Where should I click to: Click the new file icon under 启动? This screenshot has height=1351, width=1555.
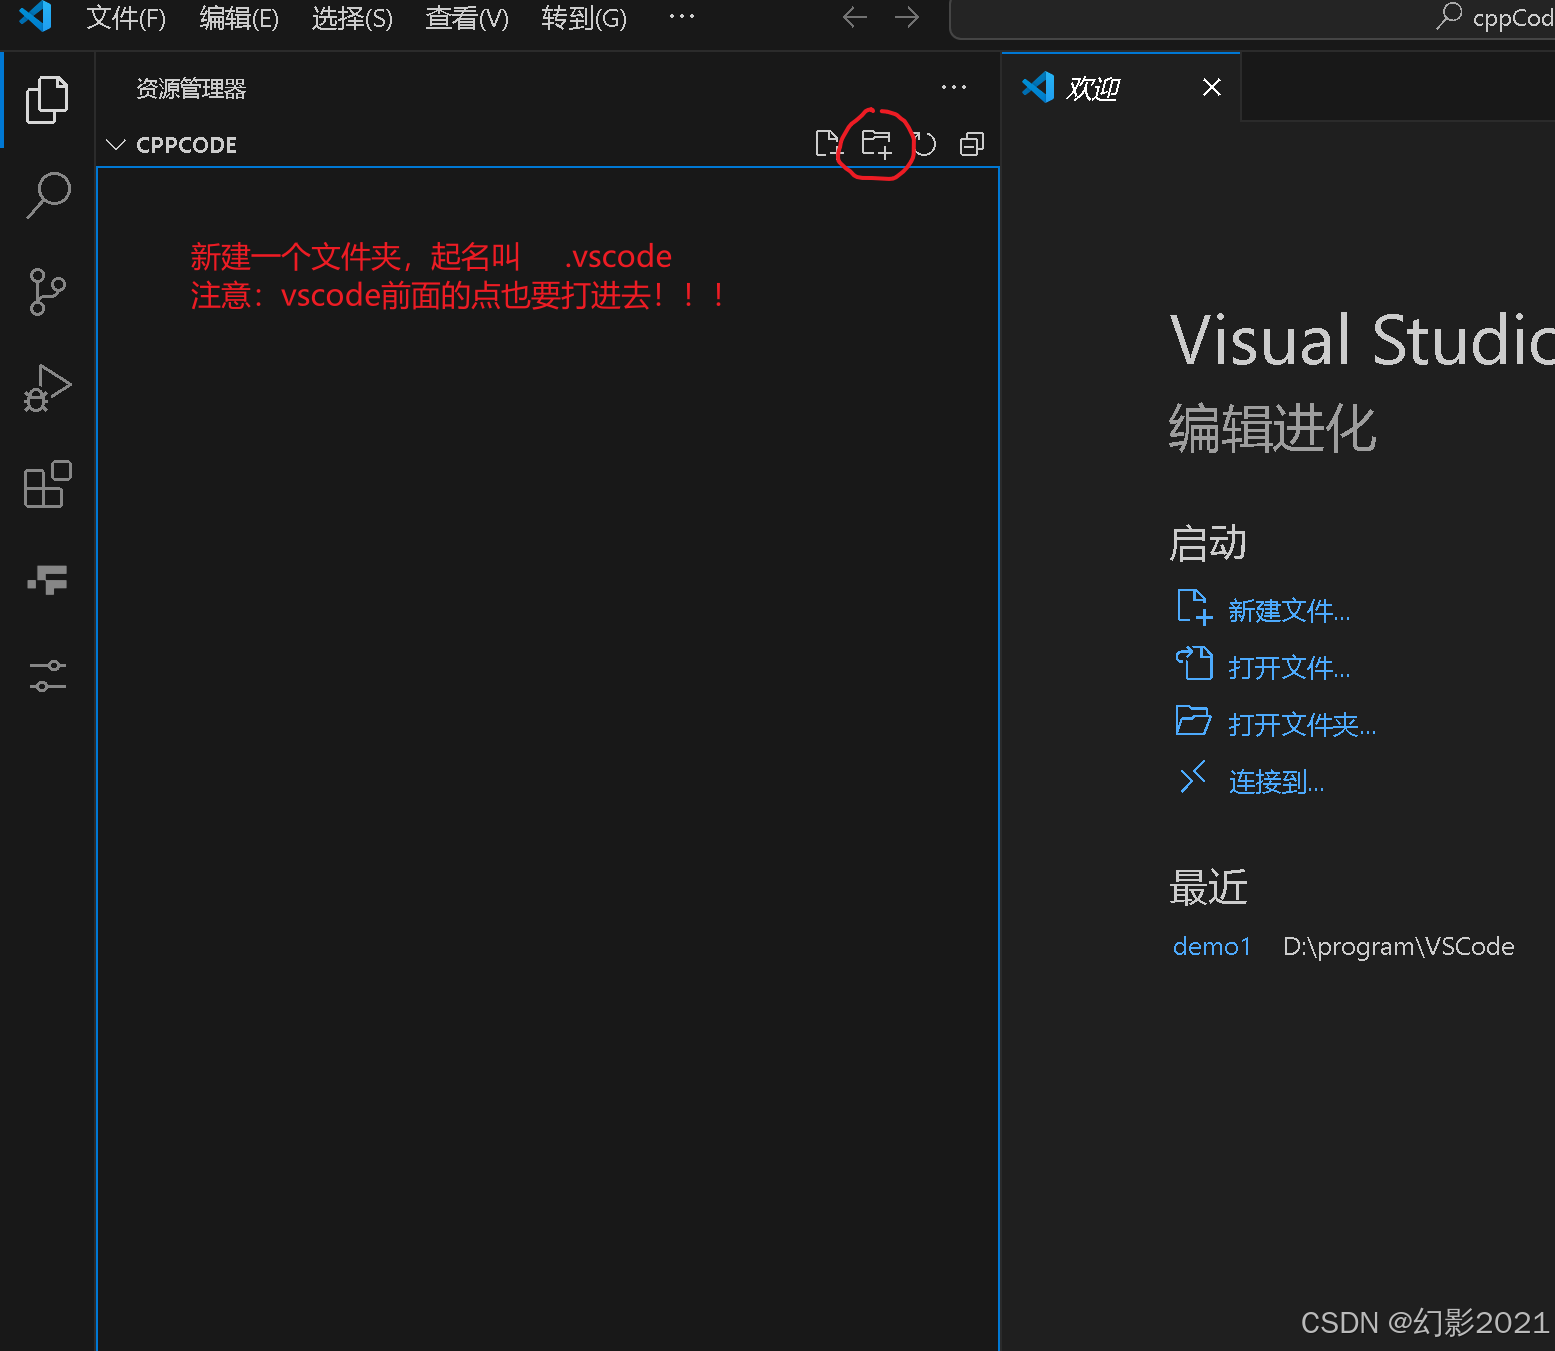1194,607
